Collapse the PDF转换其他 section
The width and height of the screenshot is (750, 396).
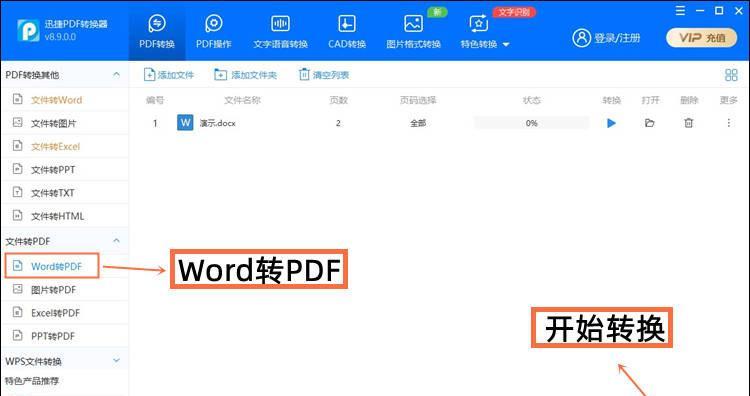116,75
